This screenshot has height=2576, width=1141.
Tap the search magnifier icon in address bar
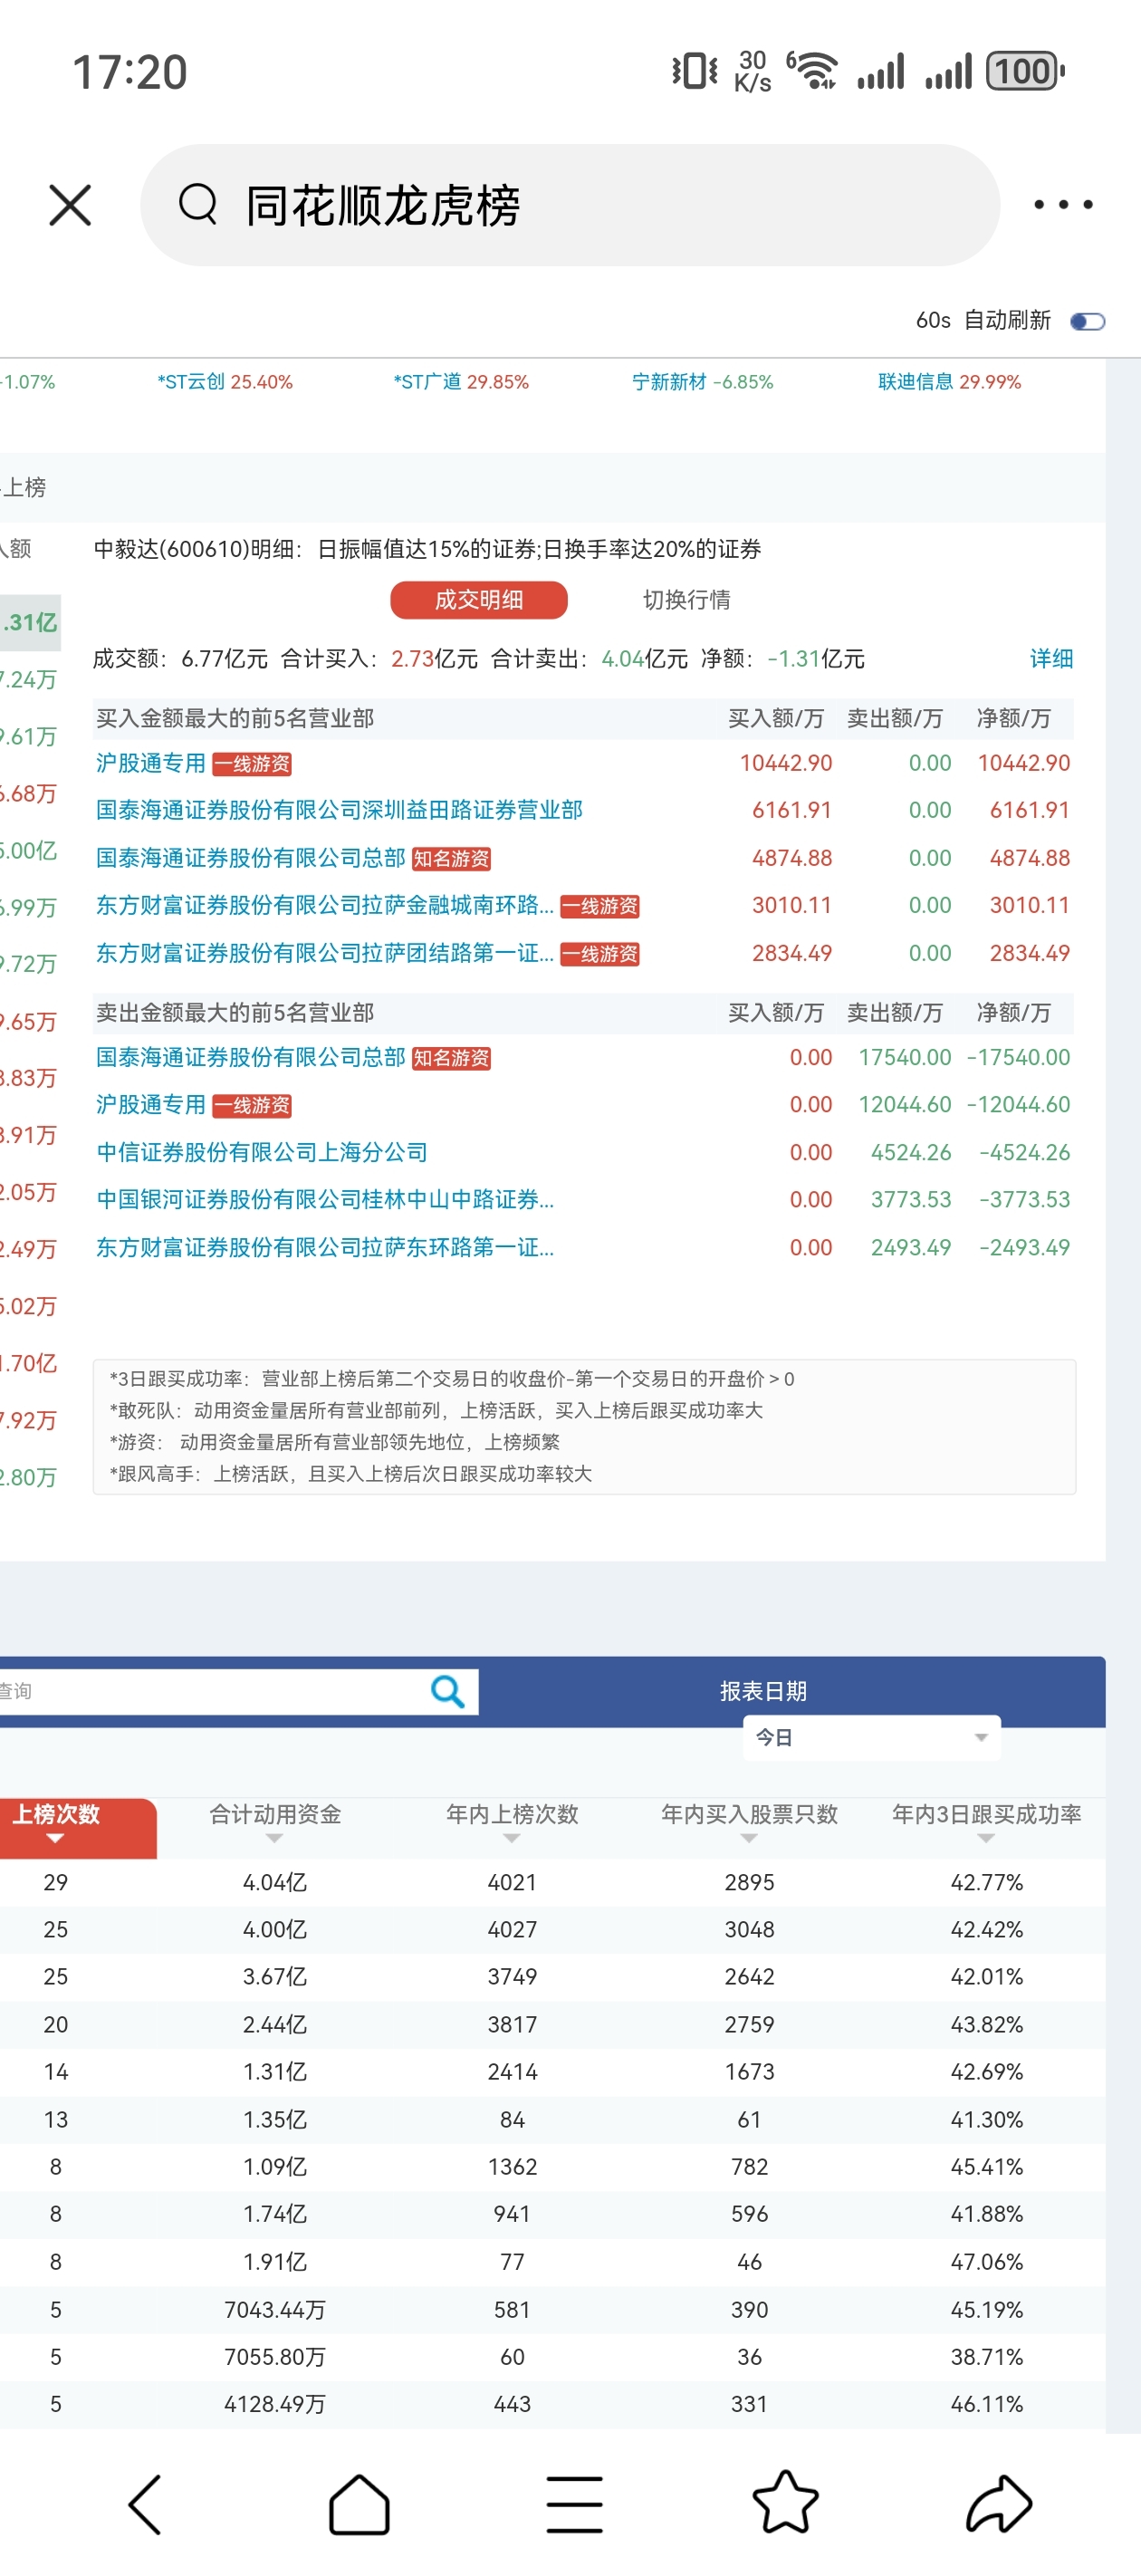198,205
